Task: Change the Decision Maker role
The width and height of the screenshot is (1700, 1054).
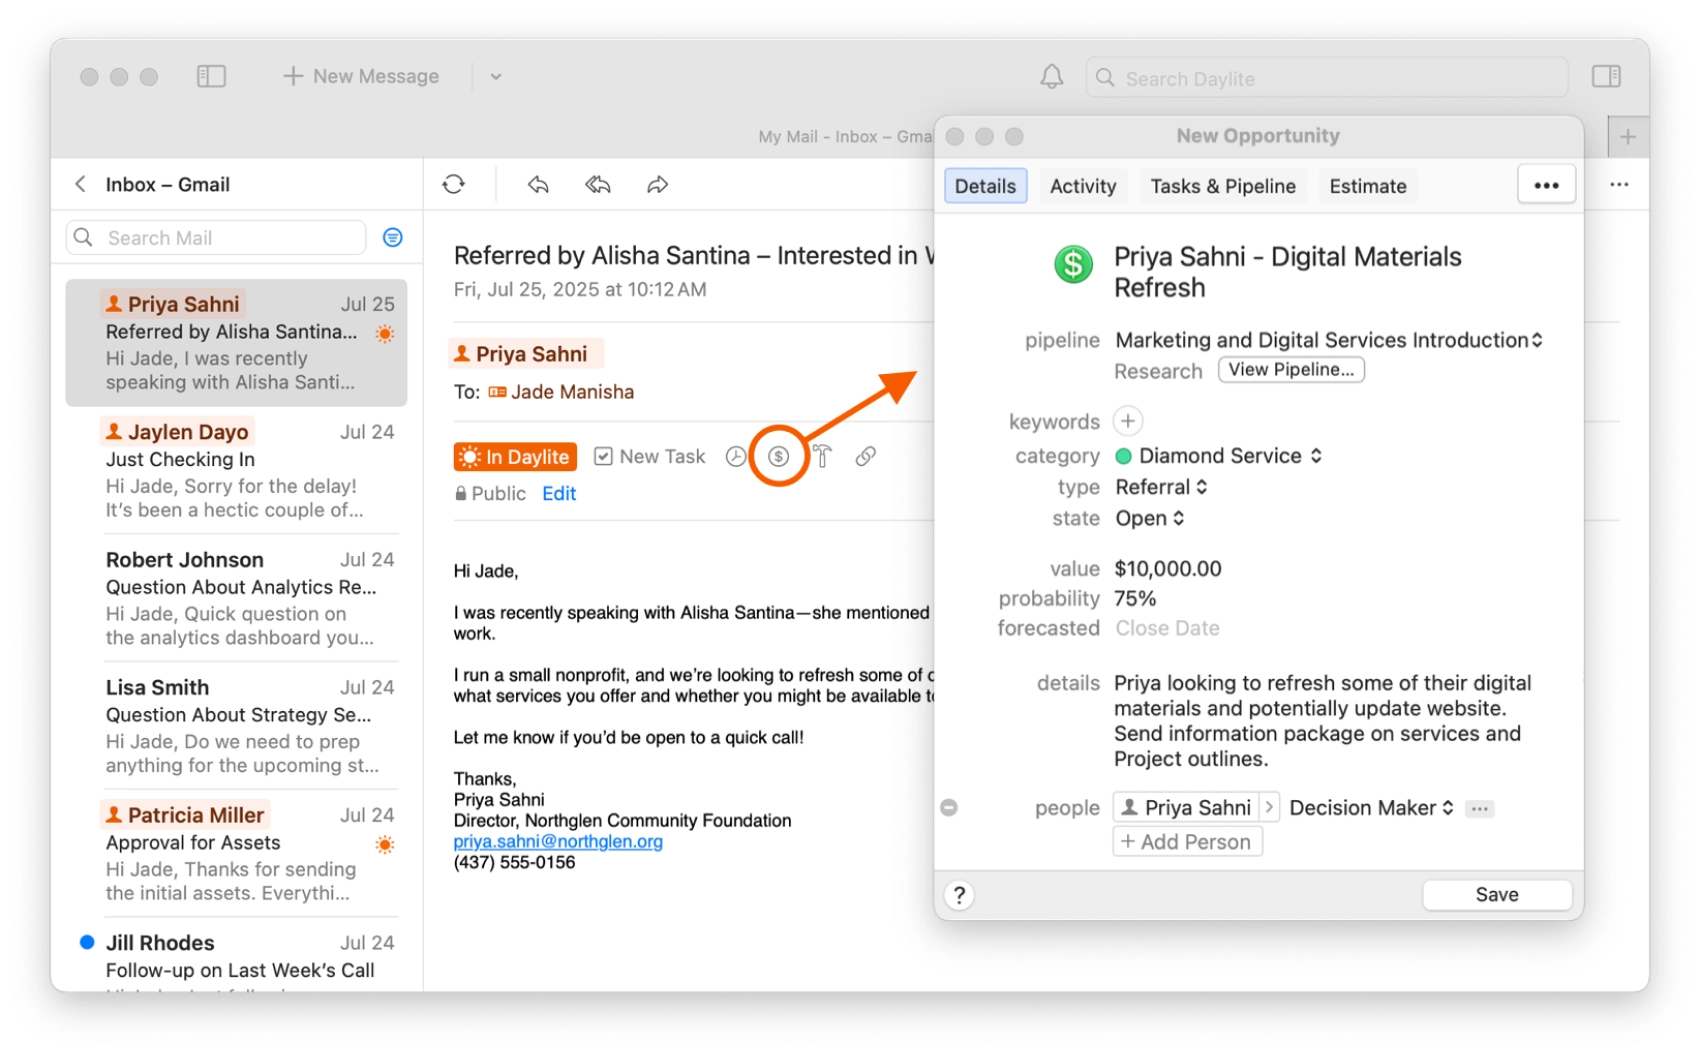Action: [x=1371, y=808]
